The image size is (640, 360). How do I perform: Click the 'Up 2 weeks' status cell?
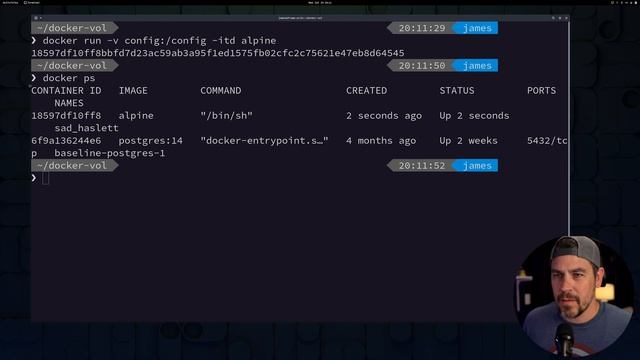tap(469, 140)
